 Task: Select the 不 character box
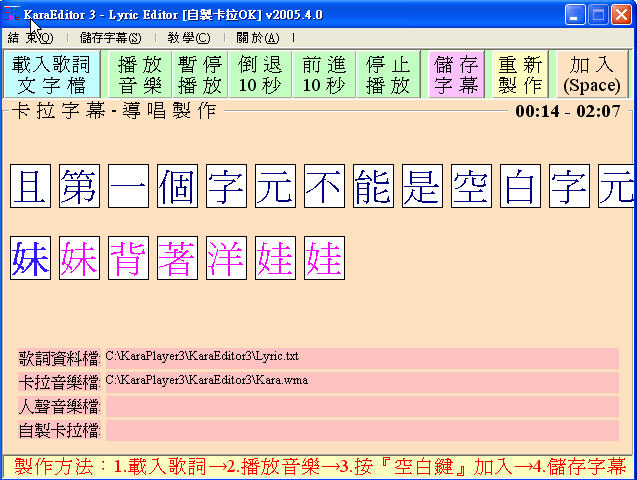coord(324,186)
